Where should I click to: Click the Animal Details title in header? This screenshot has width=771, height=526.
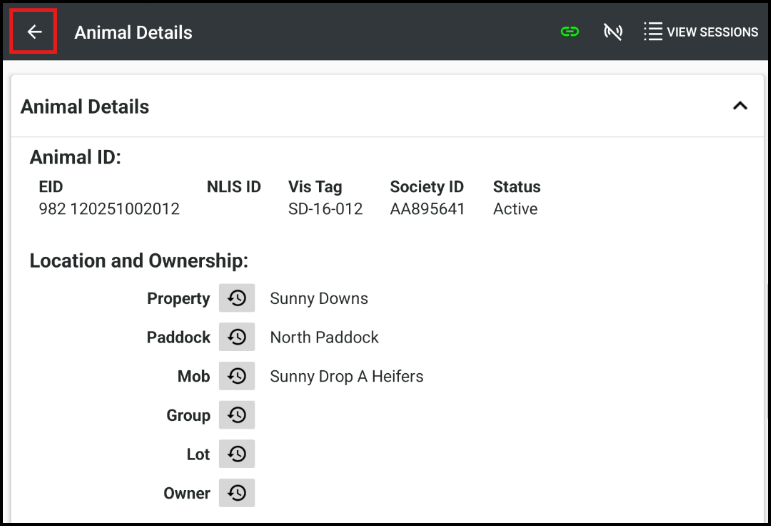(x=133, y=32)
